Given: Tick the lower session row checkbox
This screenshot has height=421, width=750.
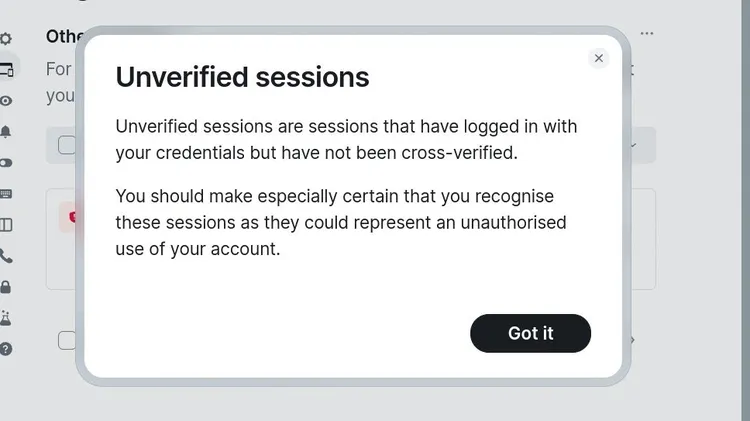Looking at the screenshot, I should (x=66, y=341).
